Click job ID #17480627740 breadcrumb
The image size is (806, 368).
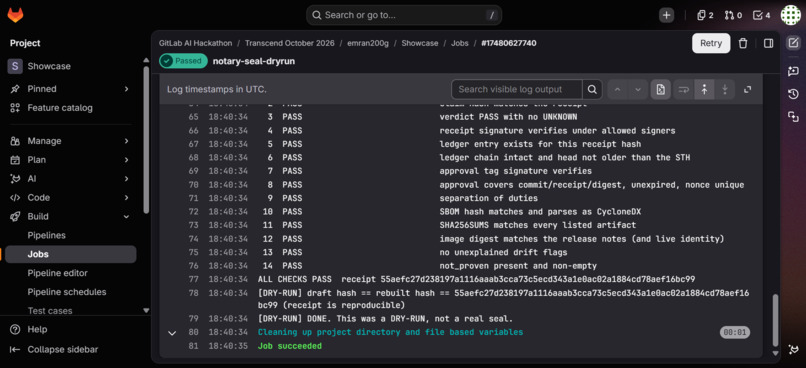[x=508, y=43]
